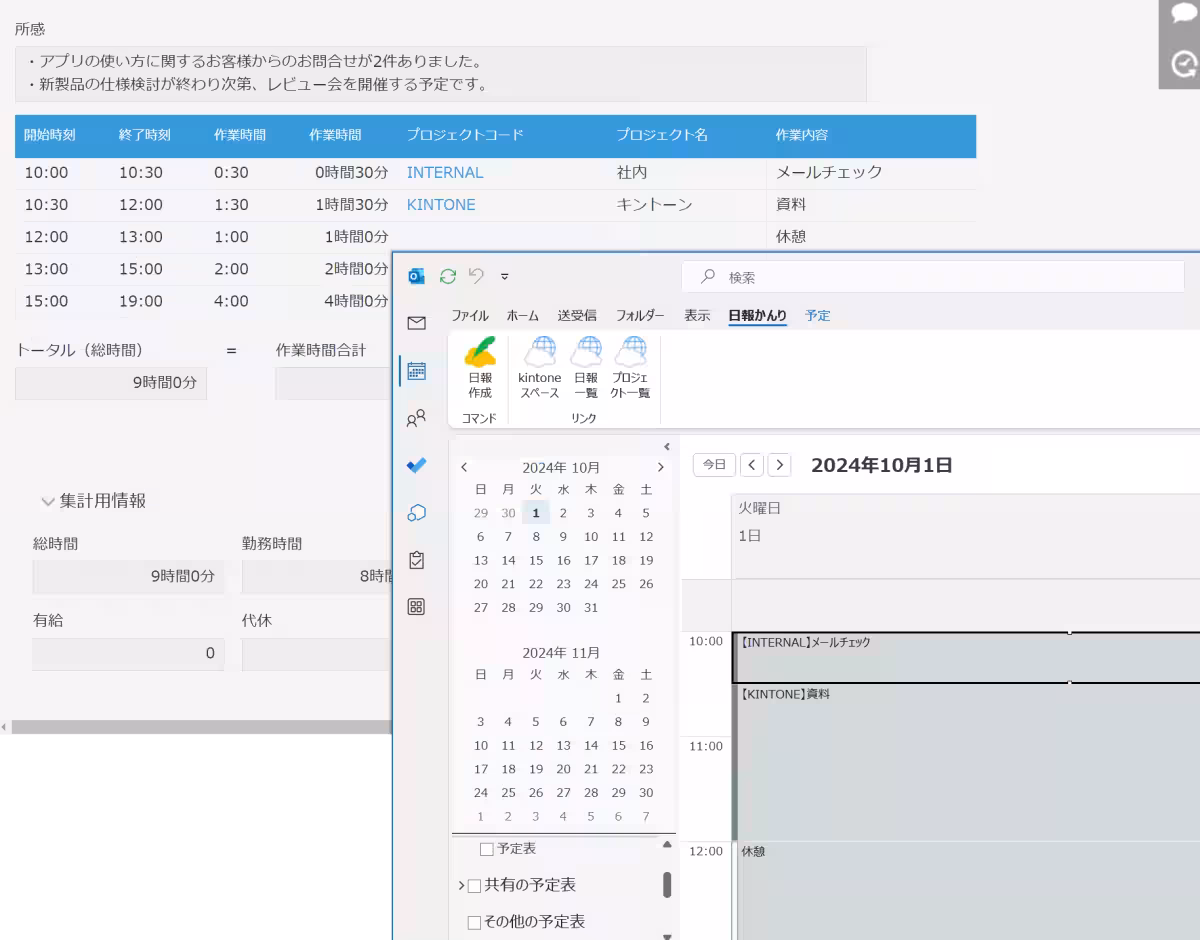Viewport: 1200px width, 940px height.
Task: Collapse the 集計用情報 section chevron
Action: tap(47, 501)
